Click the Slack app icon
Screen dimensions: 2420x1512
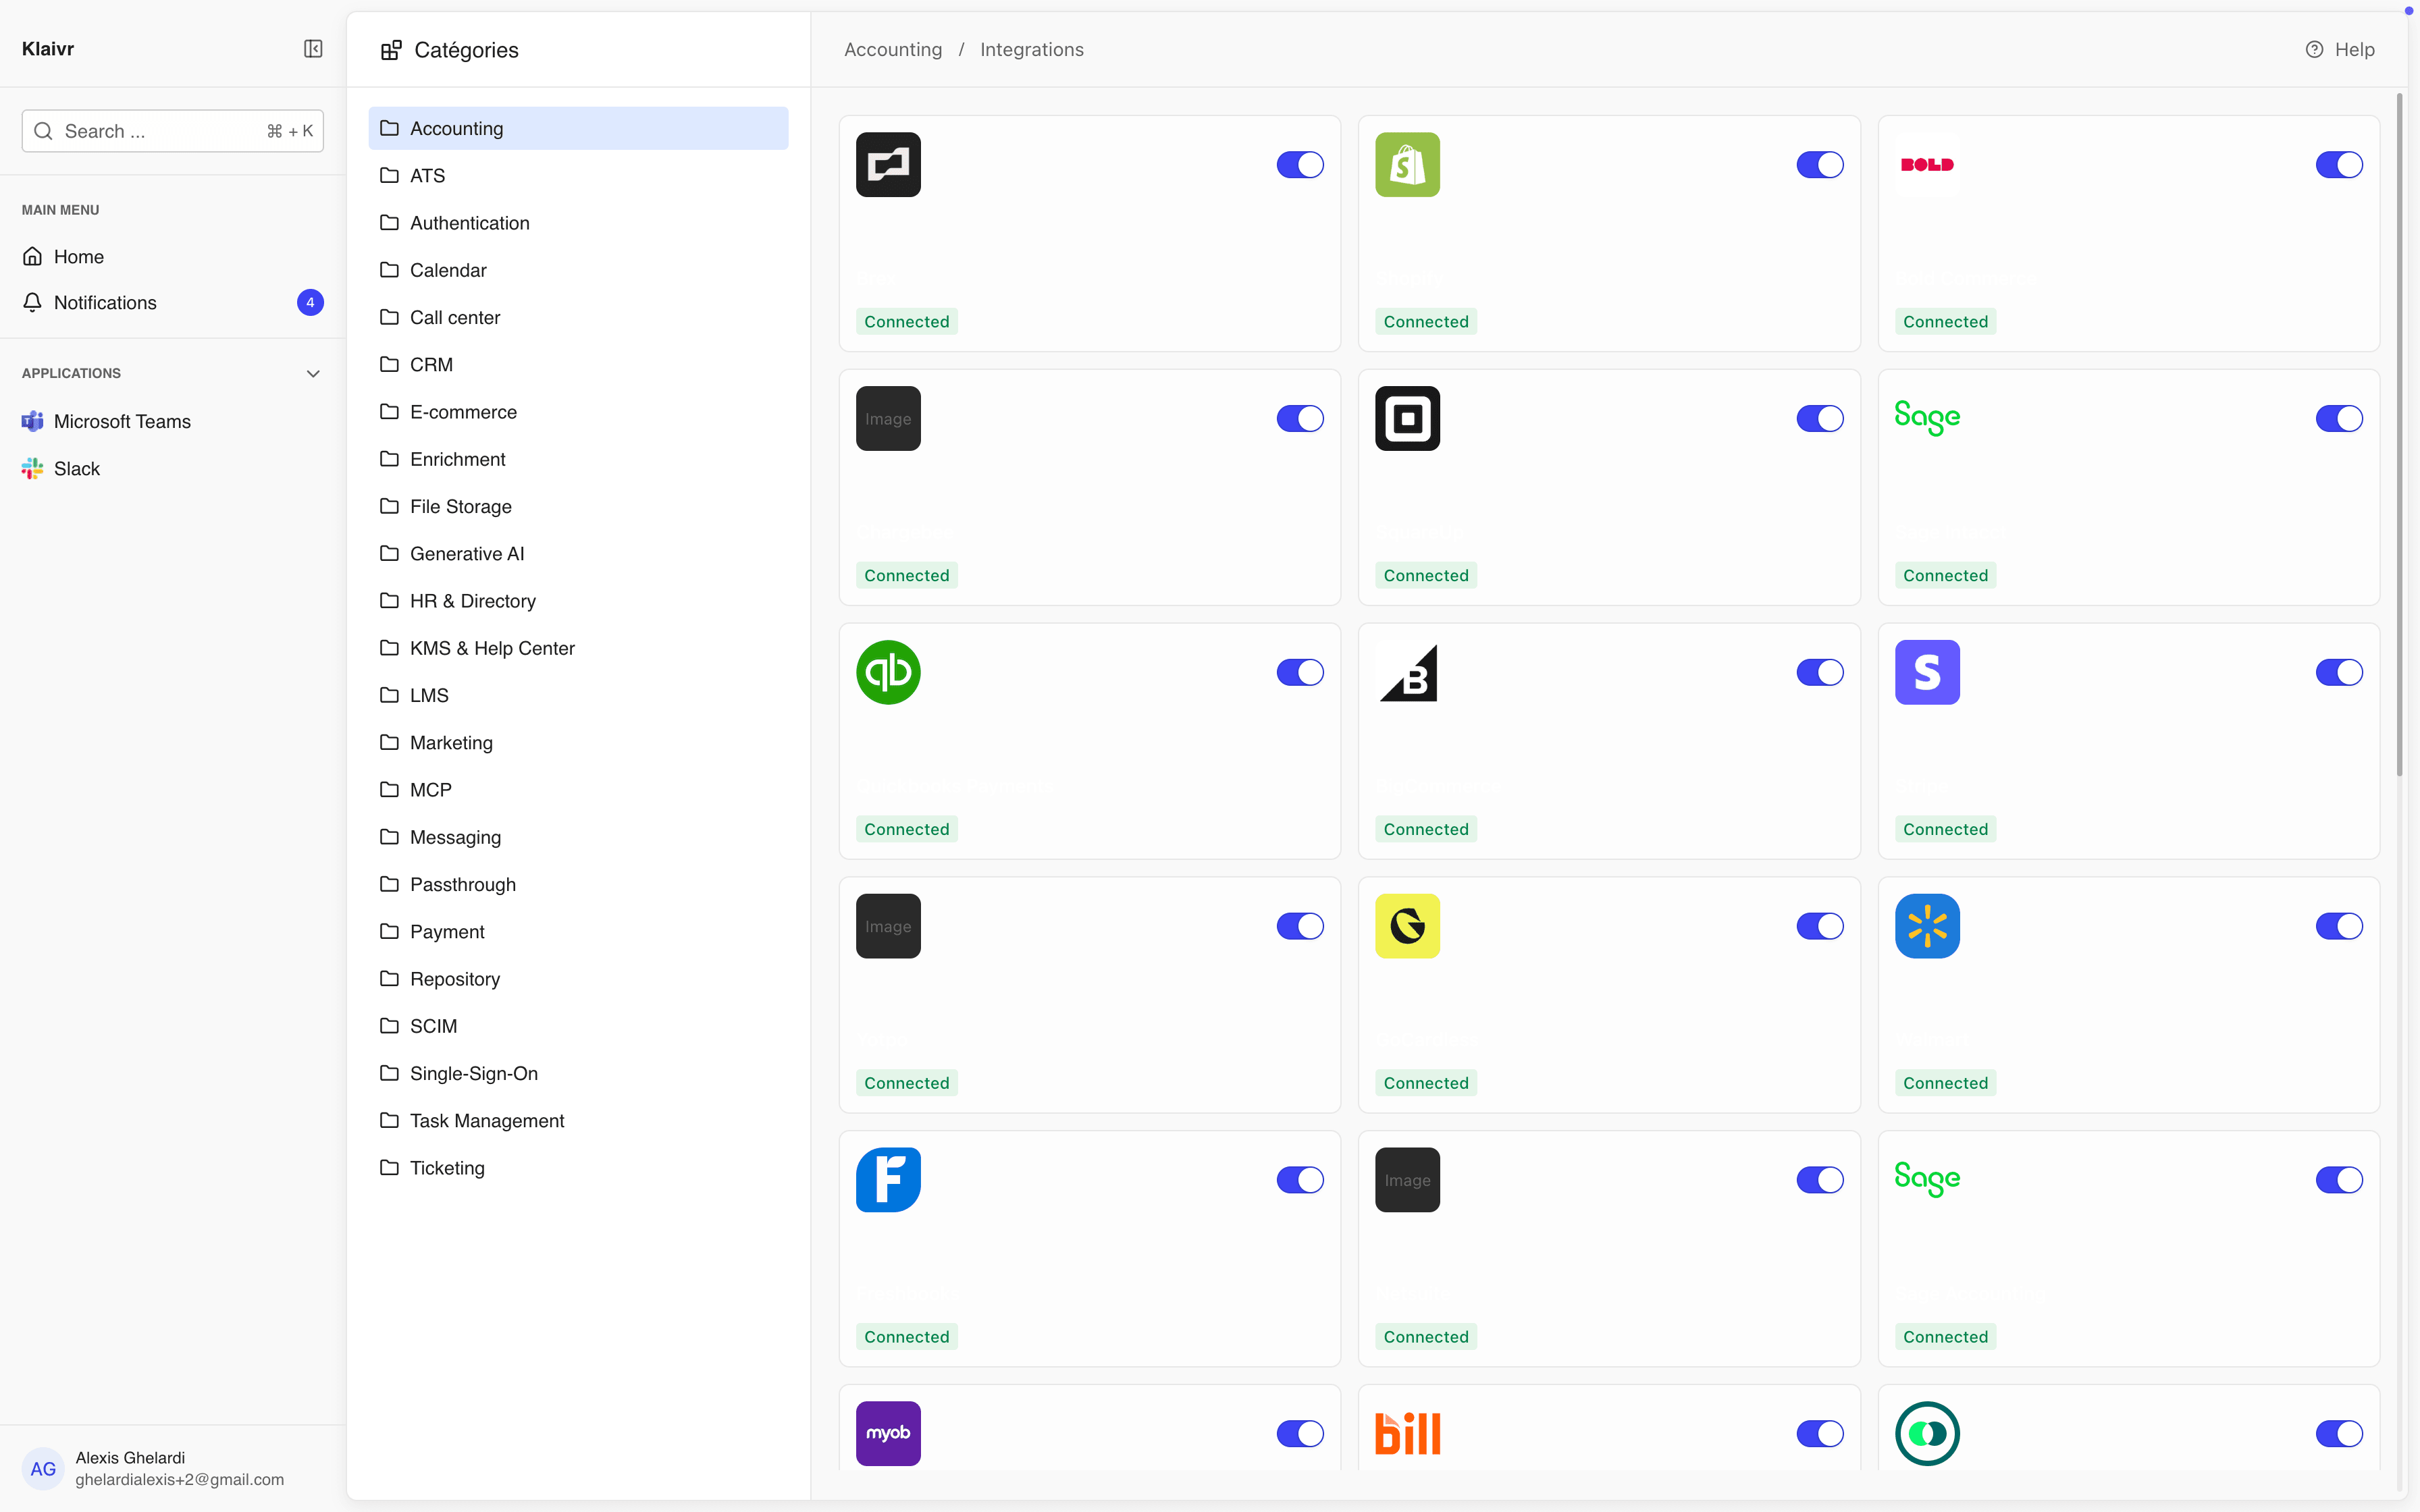(33, 468)
